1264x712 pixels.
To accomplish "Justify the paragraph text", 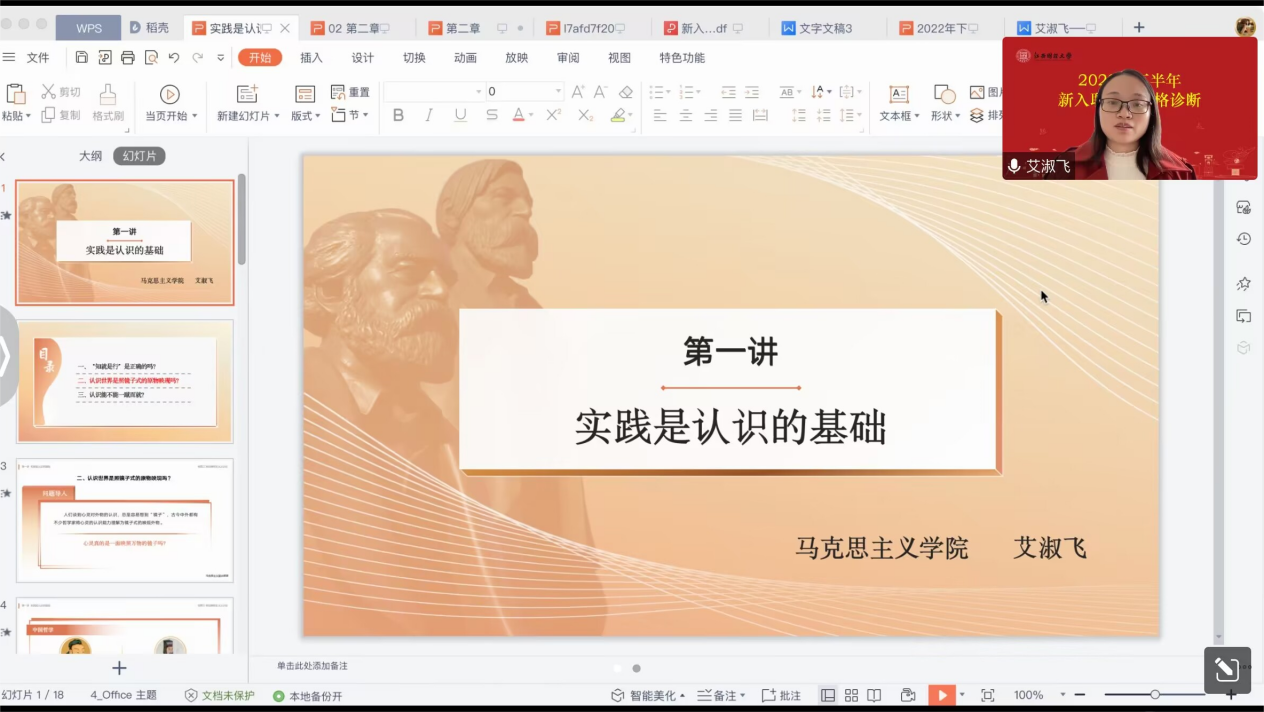I will click(x=735, y=115).
